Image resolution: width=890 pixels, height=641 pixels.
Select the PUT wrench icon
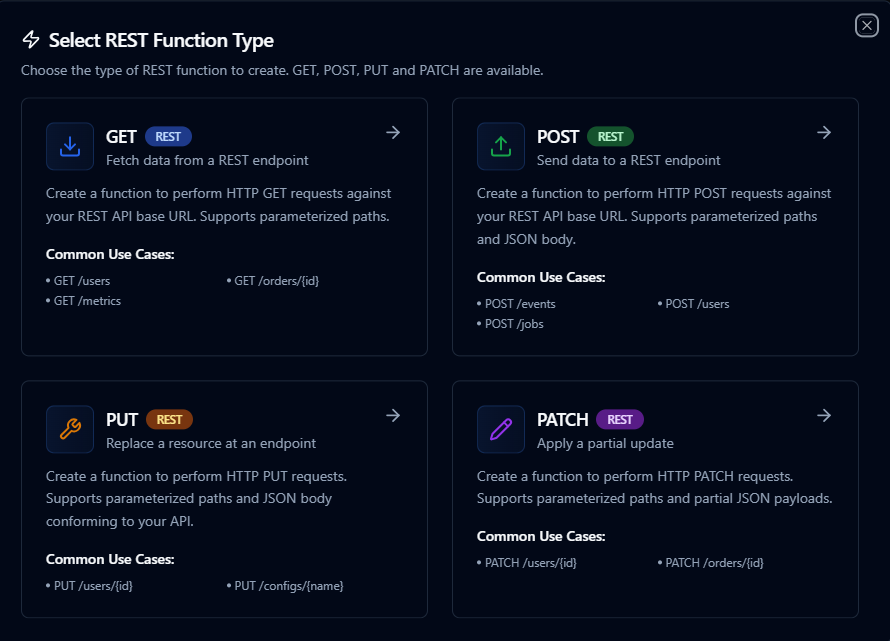click(x=69, y=429)
